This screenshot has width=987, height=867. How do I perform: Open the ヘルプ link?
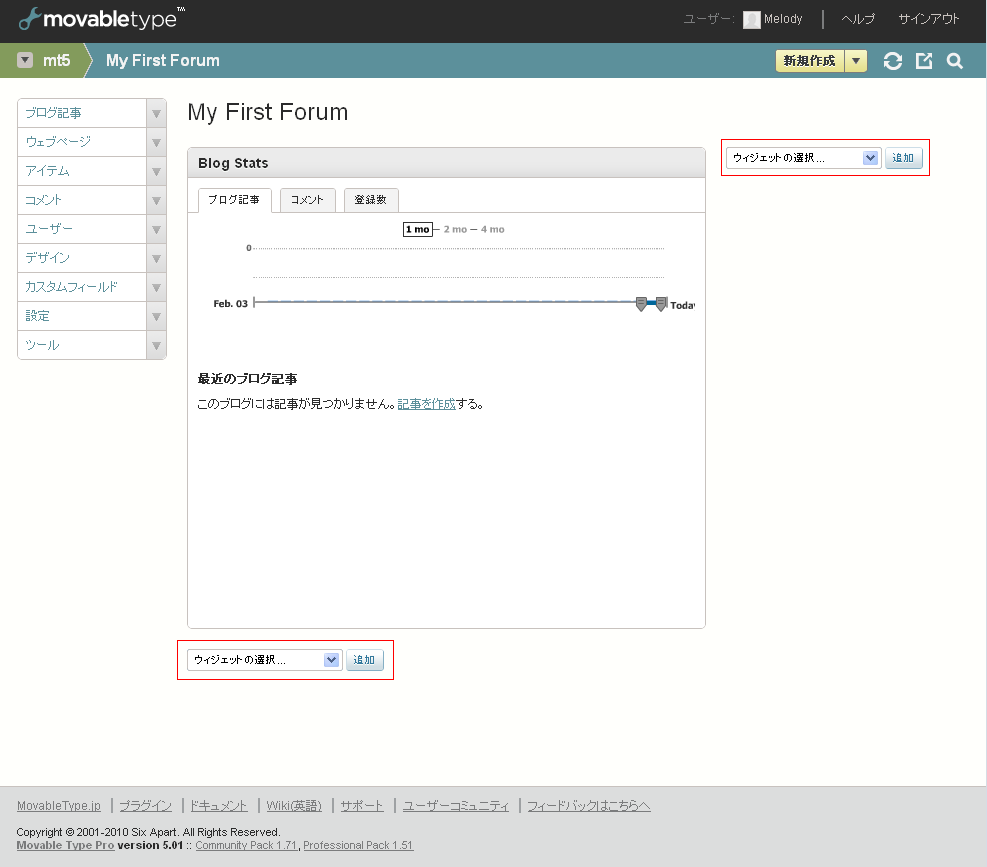(x=858, y=19)
